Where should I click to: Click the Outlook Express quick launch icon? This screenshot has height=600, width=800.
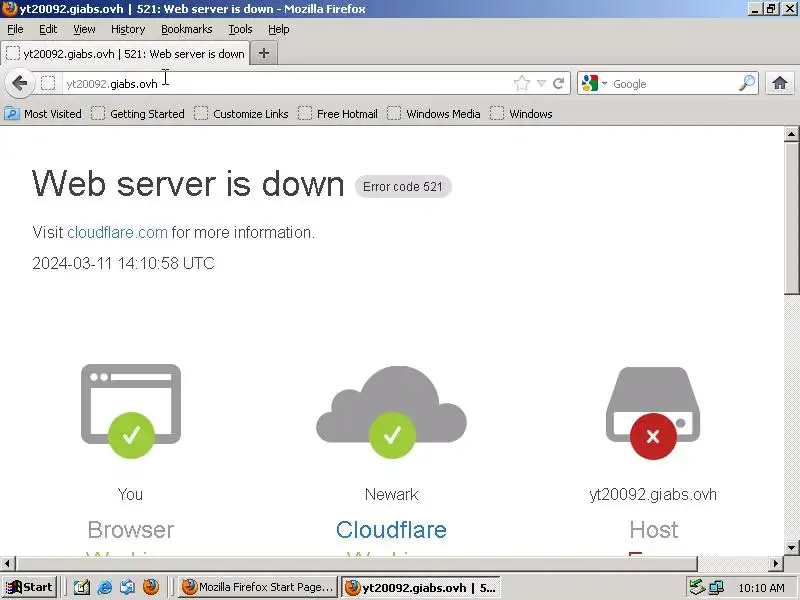(x=128, y=587)
